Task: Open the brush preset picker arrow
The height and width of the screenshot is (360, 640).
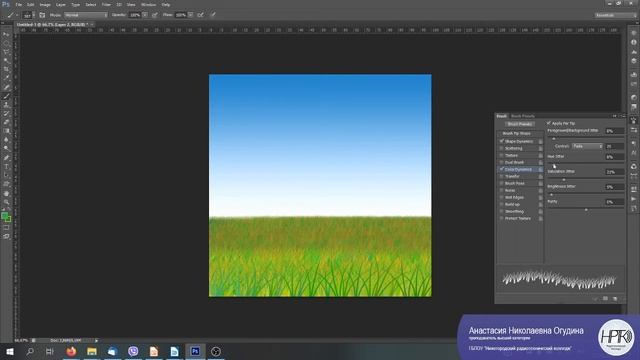Action: pos(33,15)
